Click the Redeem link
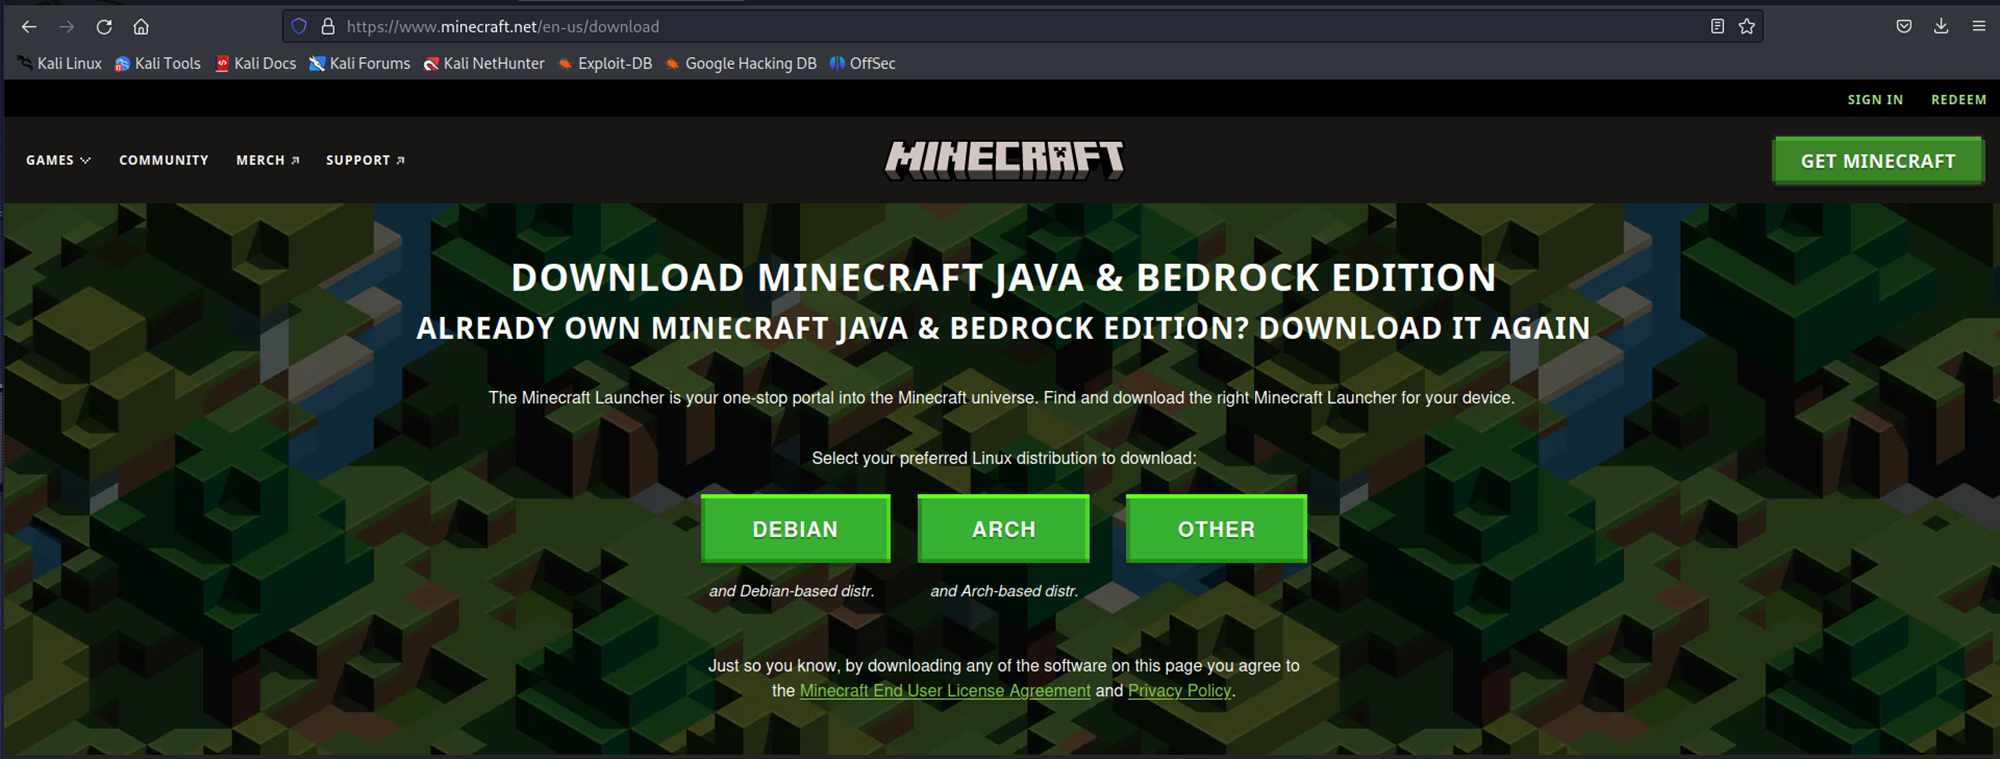 1958,100
